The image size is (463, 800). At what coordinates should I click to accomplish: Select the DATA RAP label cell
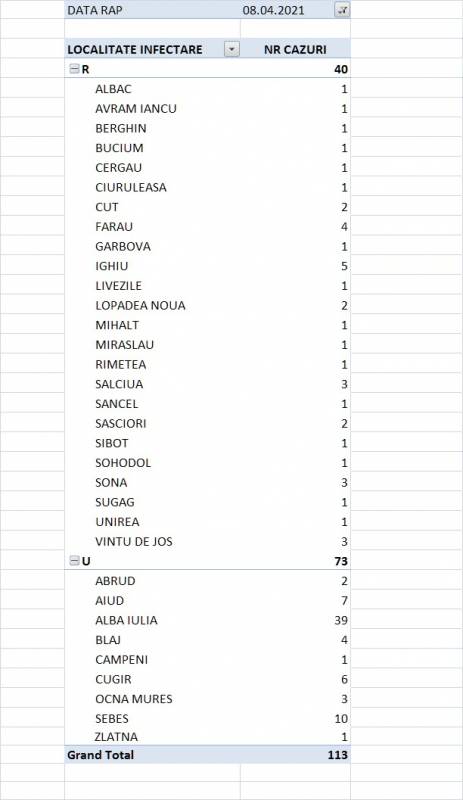(x=94, y=10)
